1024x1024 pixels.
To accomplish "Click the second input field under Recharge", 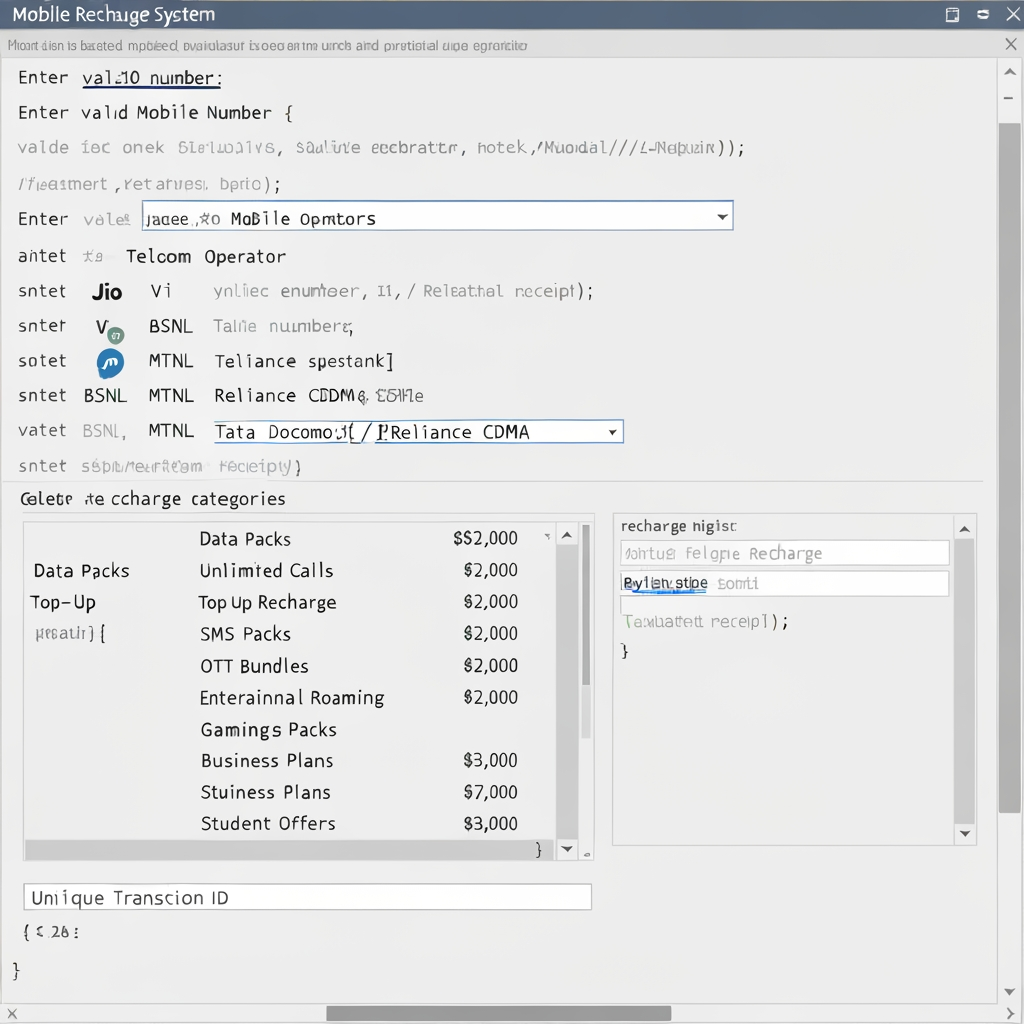I will (784, 583).
